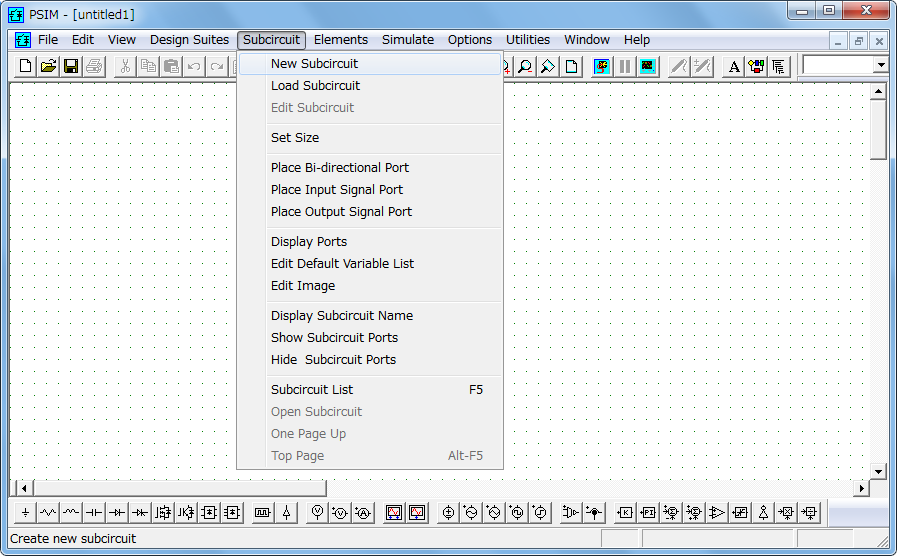Select the PI controller block icon
Screen dimensions: 897x556
coord(648,513)
